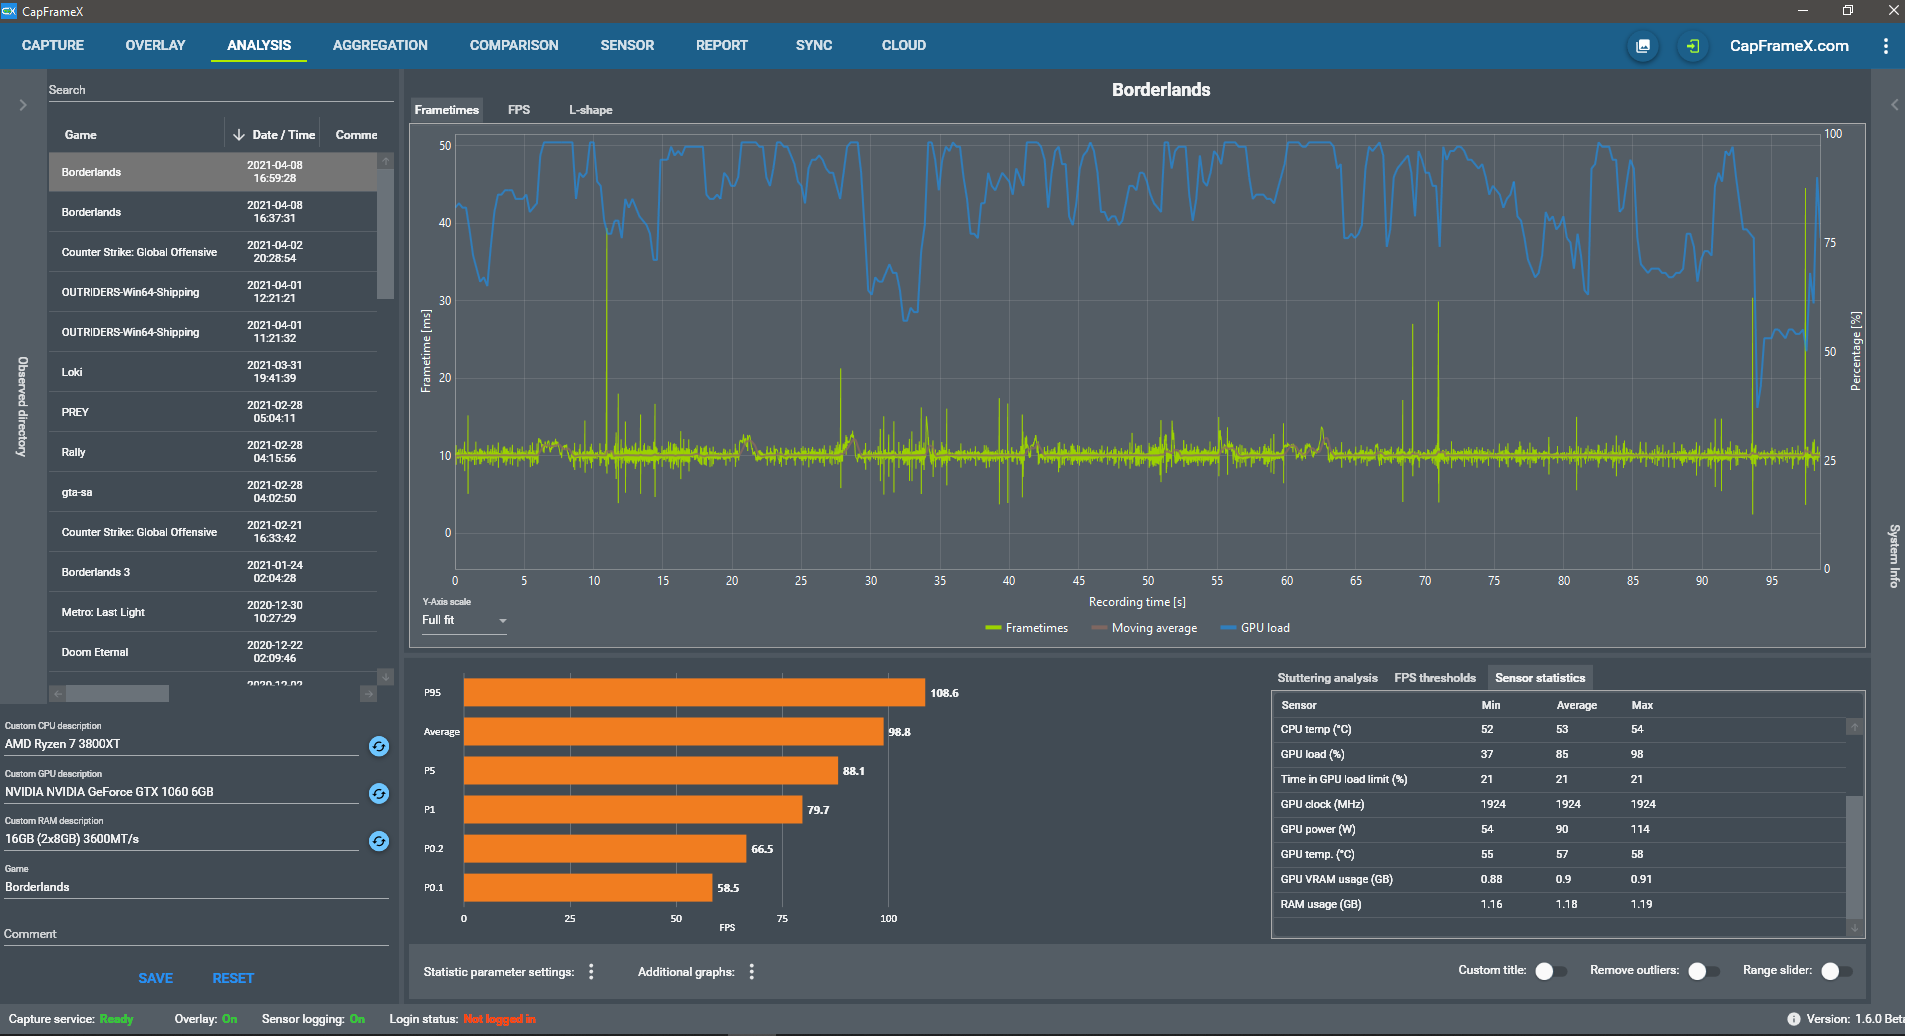Toggle Moving average series in legend

click(1144, 628)
